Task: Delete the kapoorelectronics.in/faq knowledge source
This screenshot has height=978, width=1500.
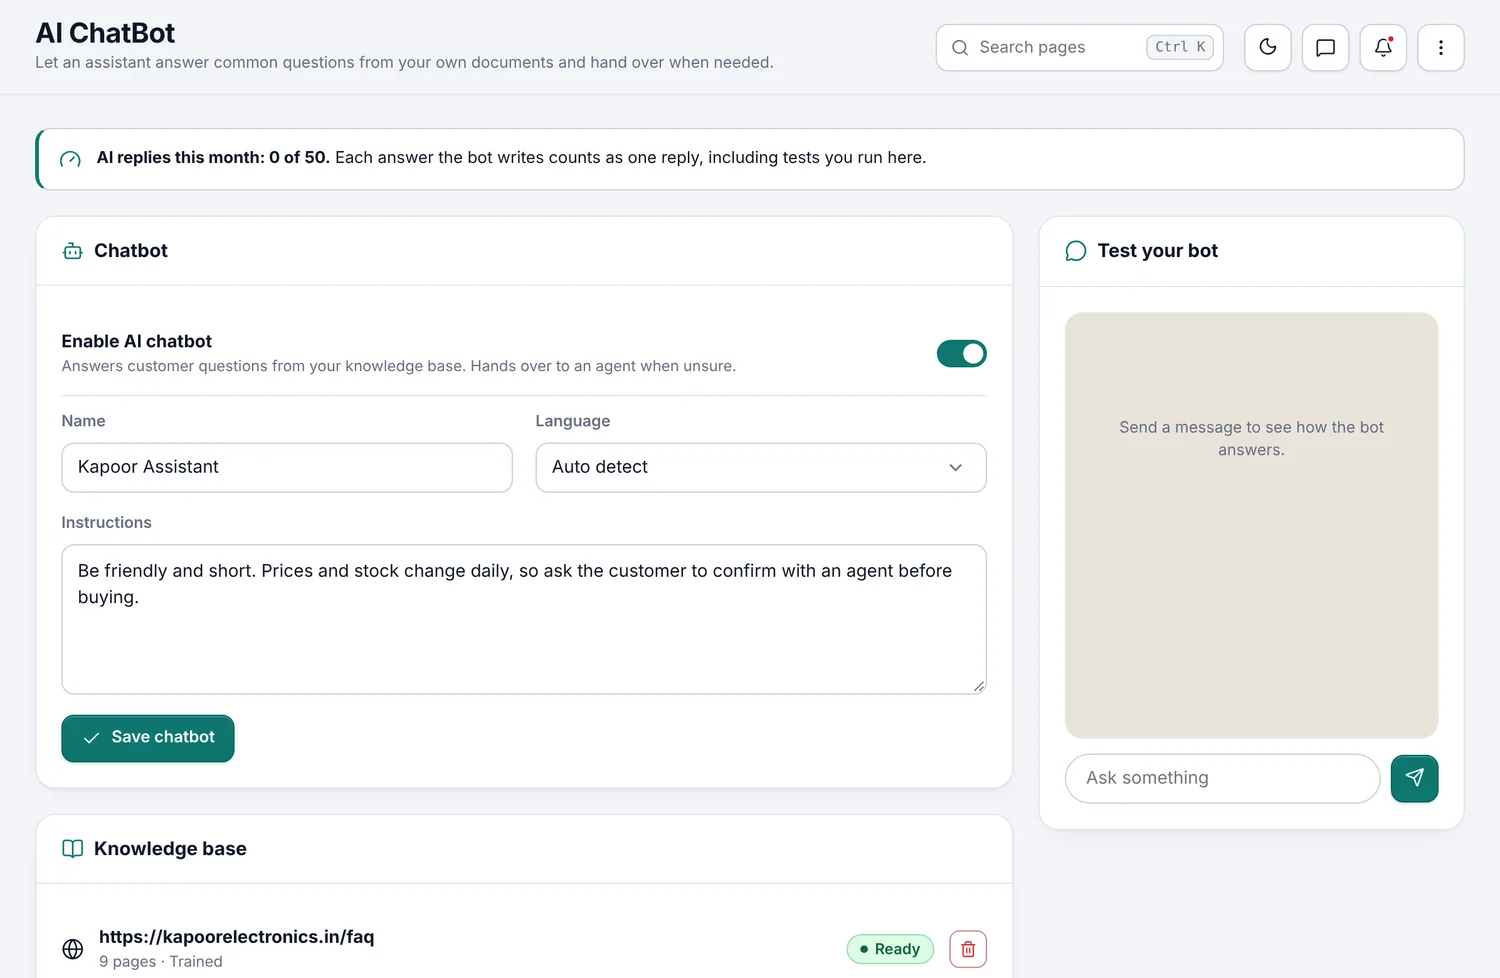Action: tap(968, 949)
